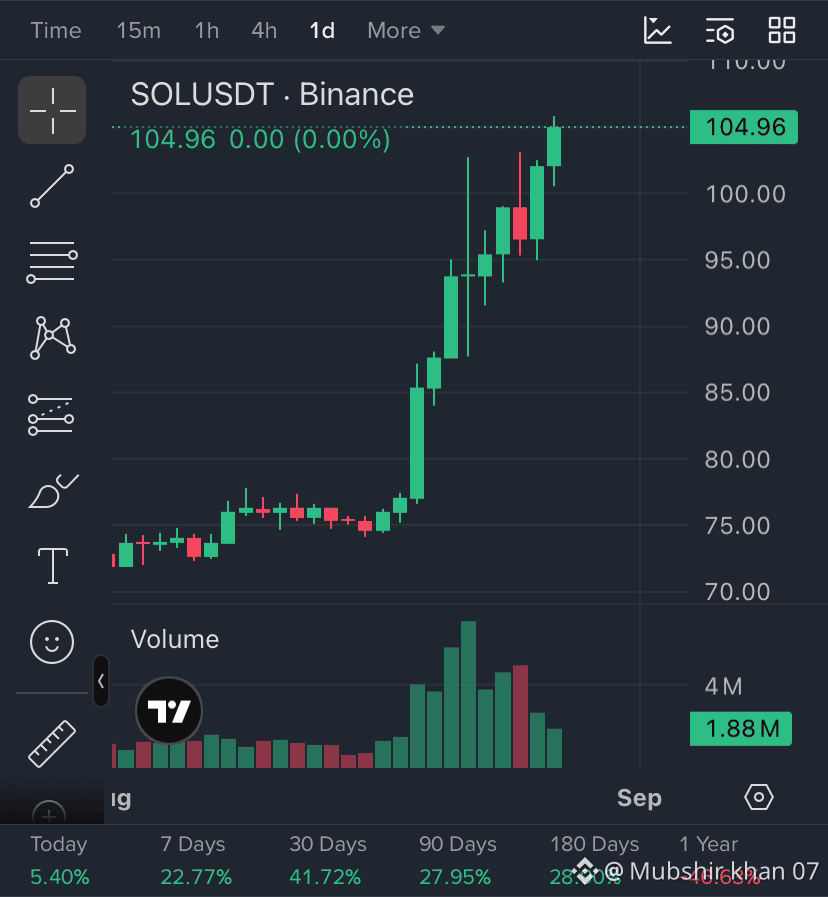
Task: Click the 4 M volume axis label
Action: click(723, 686)
